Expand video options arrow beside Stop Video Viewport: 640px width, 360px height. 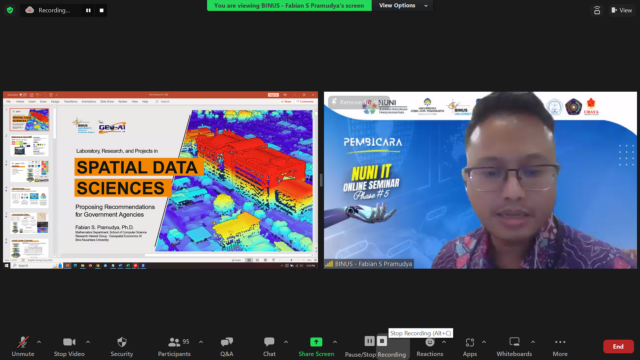pos(88,342)
